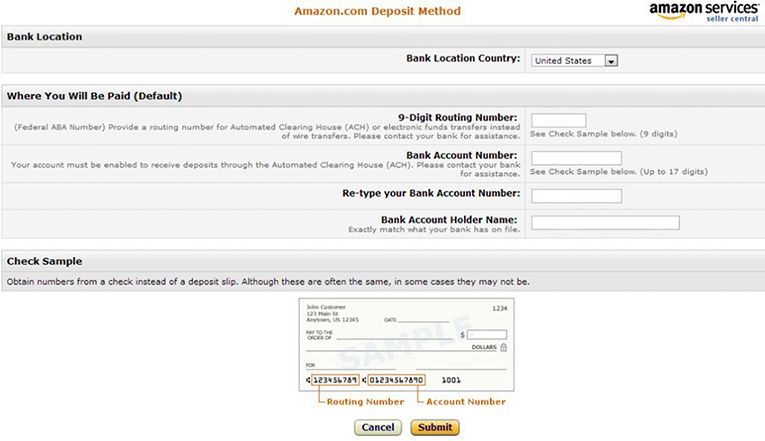Click the 'Your account must be enabled' description text

coord(265,169)
